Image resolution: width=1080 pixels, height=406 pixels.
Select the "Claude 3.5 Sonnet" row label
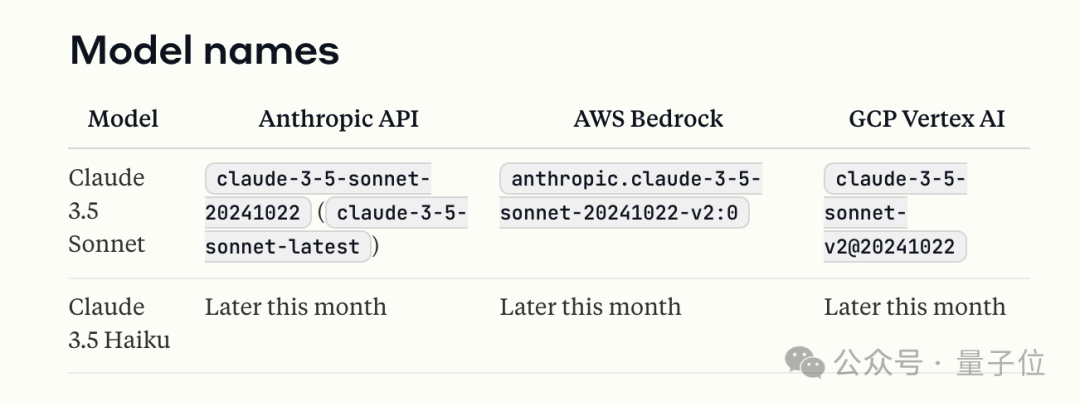(106, 211)
